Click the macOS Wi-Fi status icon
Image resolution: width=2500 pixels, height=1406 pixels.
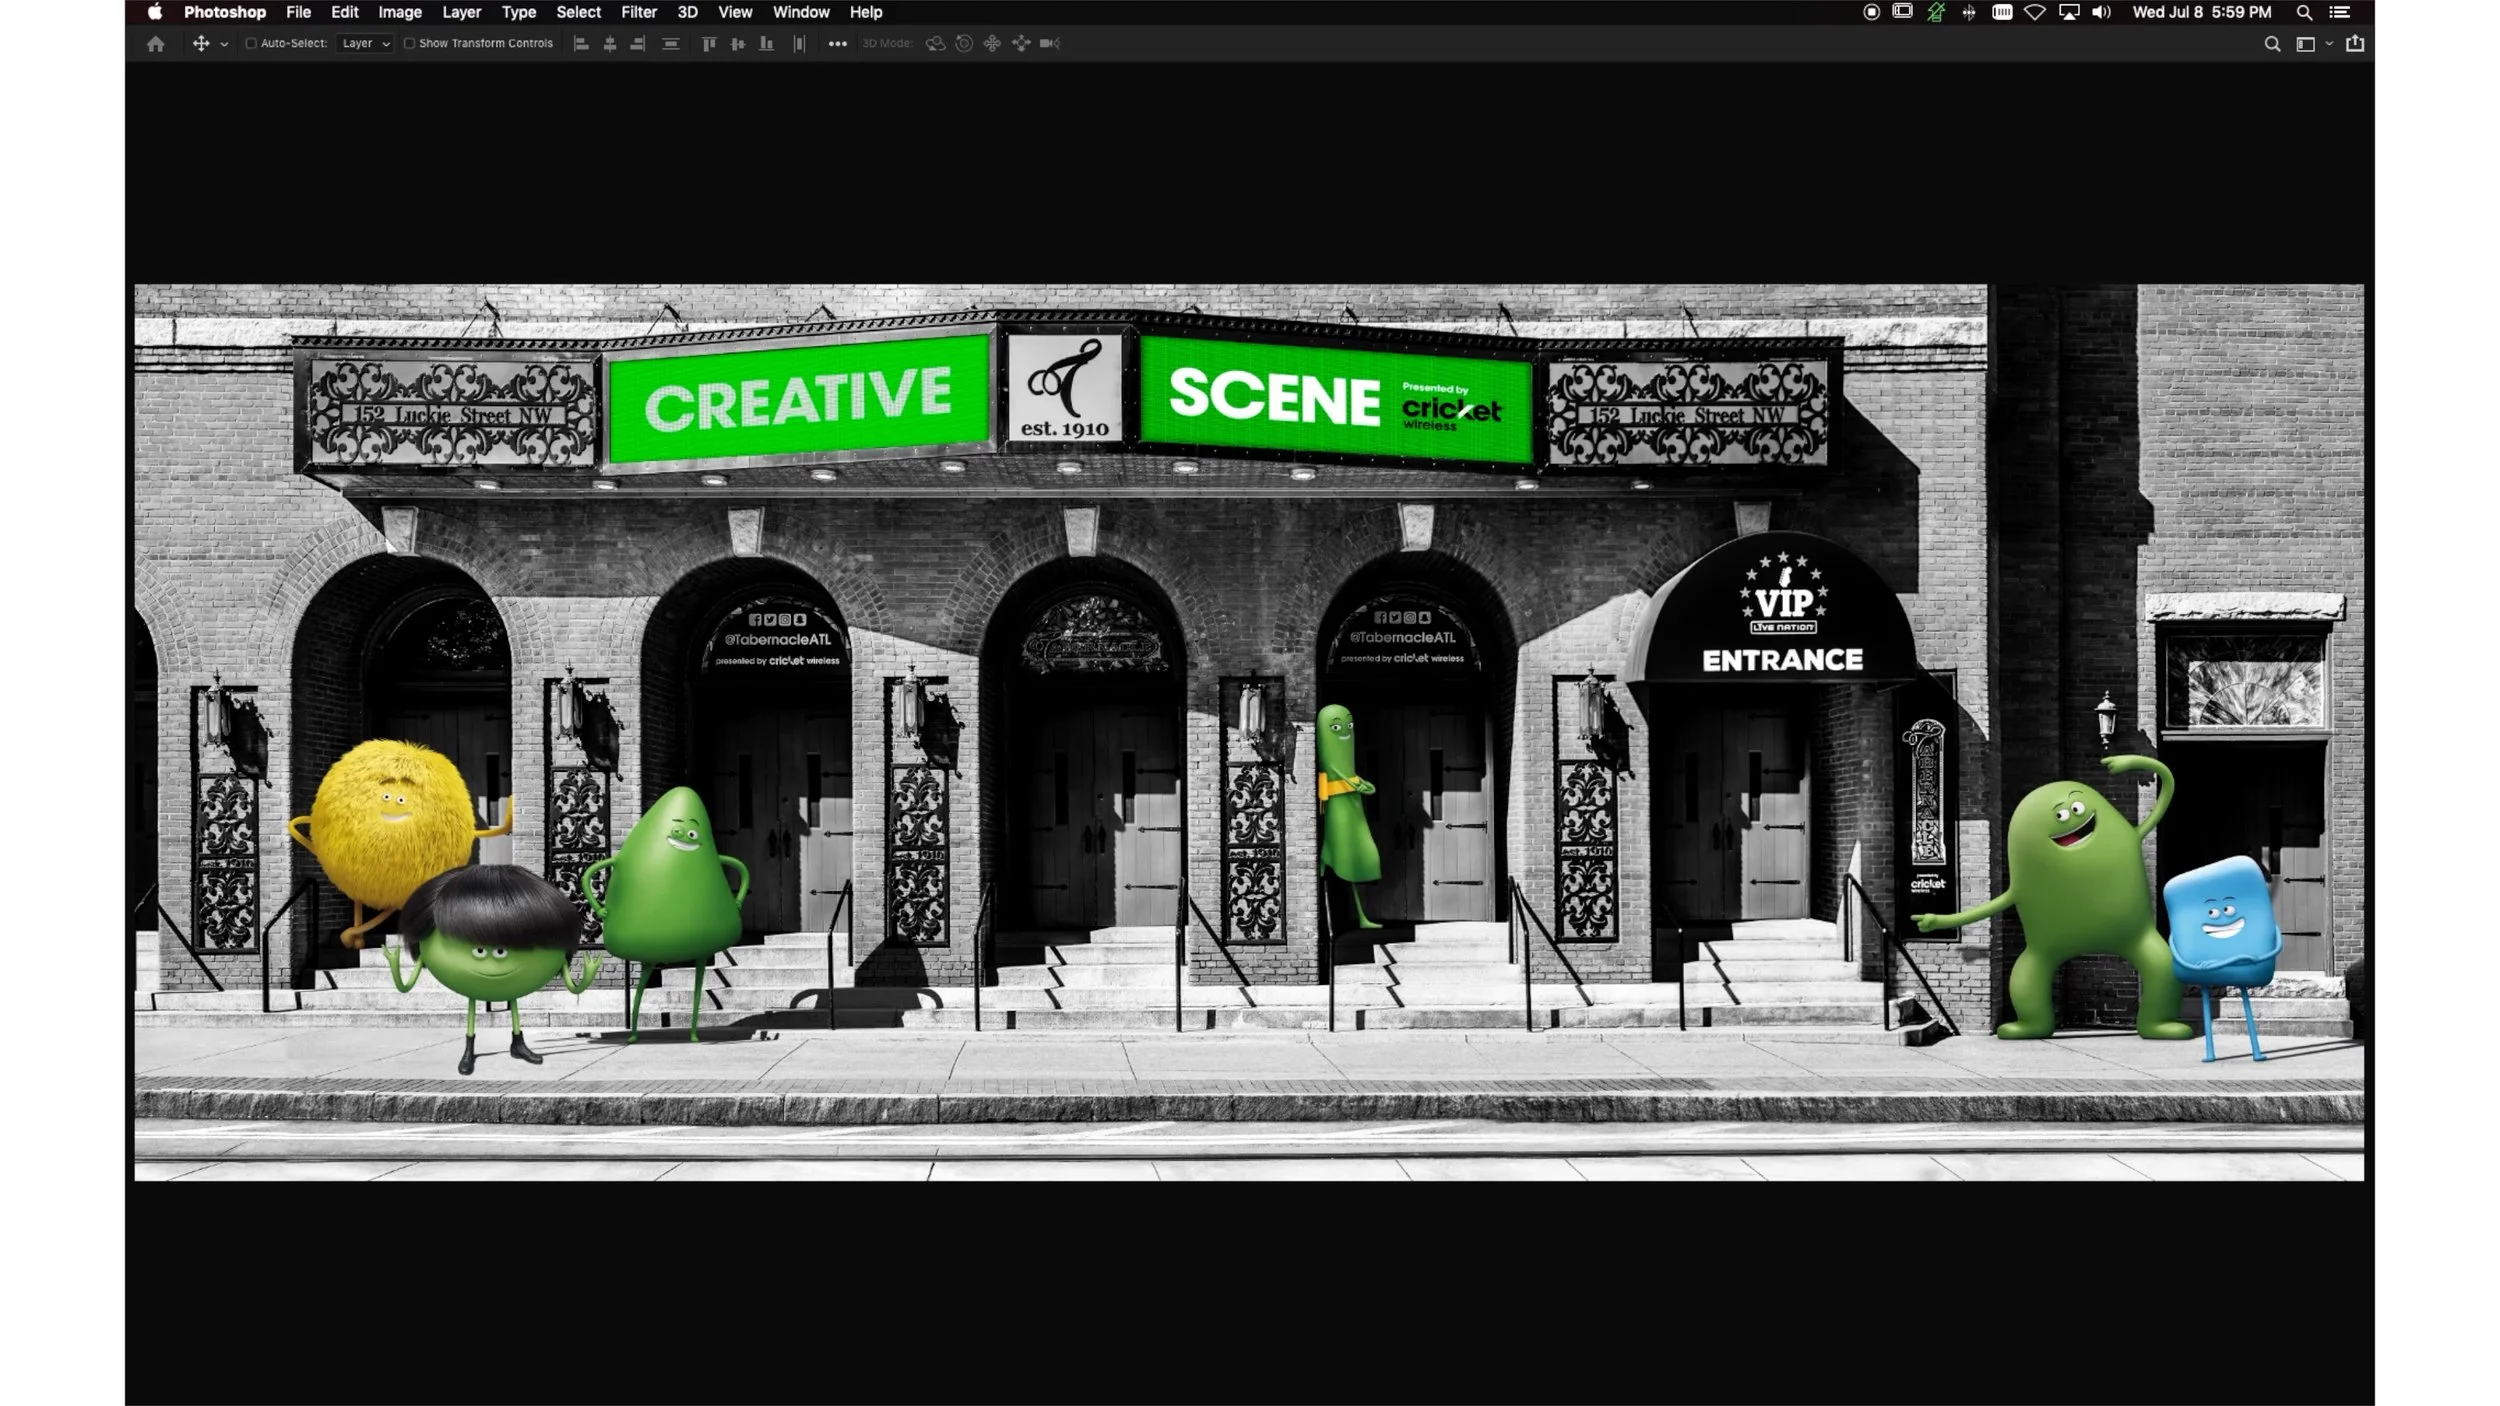(2034, 12)
